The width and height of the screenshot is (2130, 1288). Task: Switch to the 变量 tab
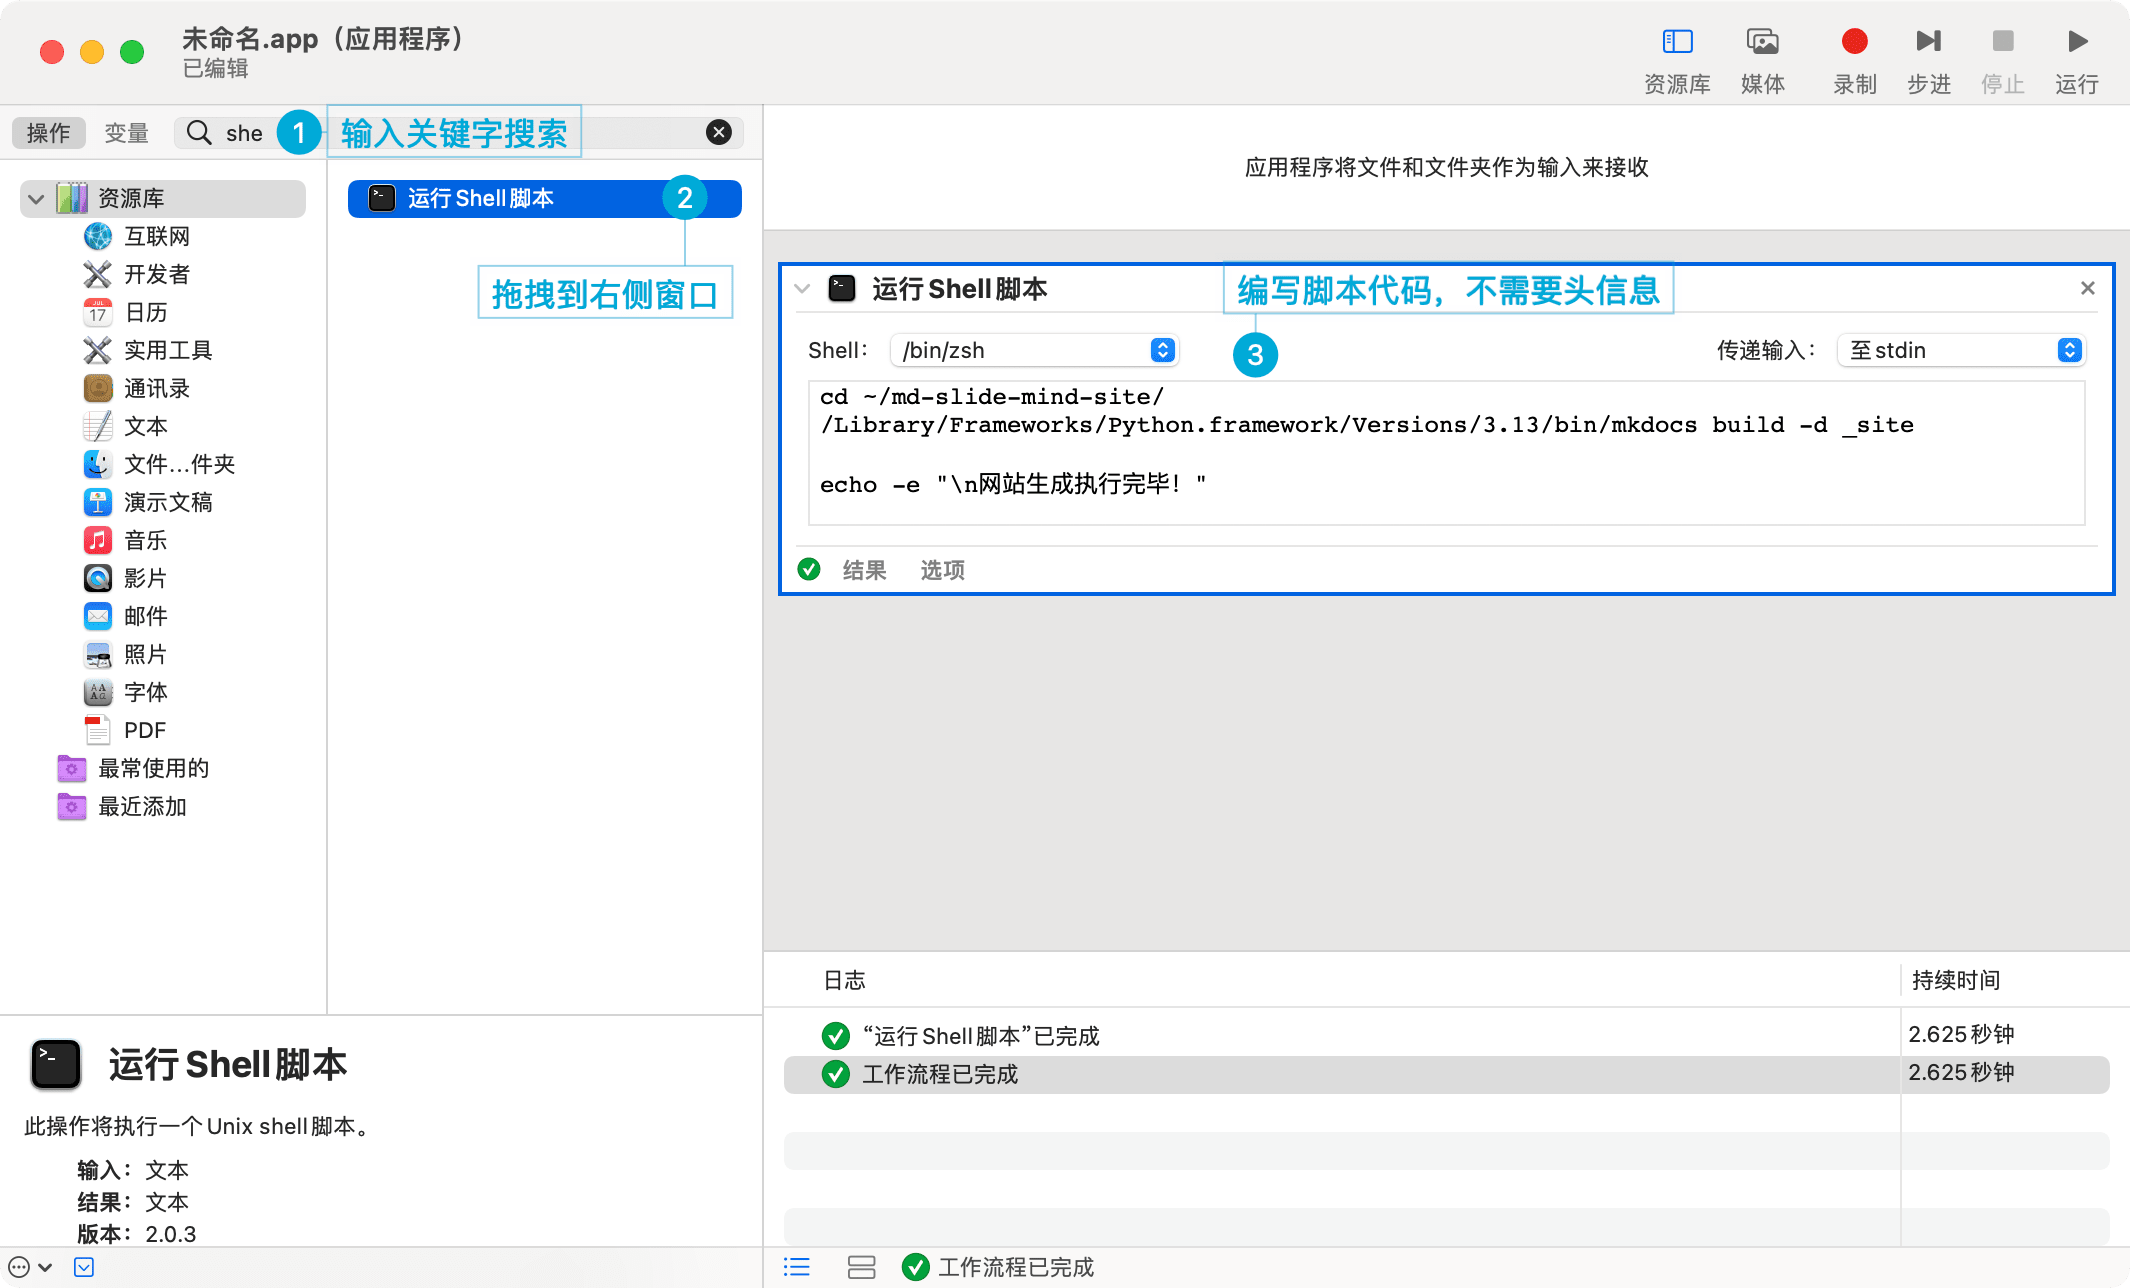tap(126, 133)
